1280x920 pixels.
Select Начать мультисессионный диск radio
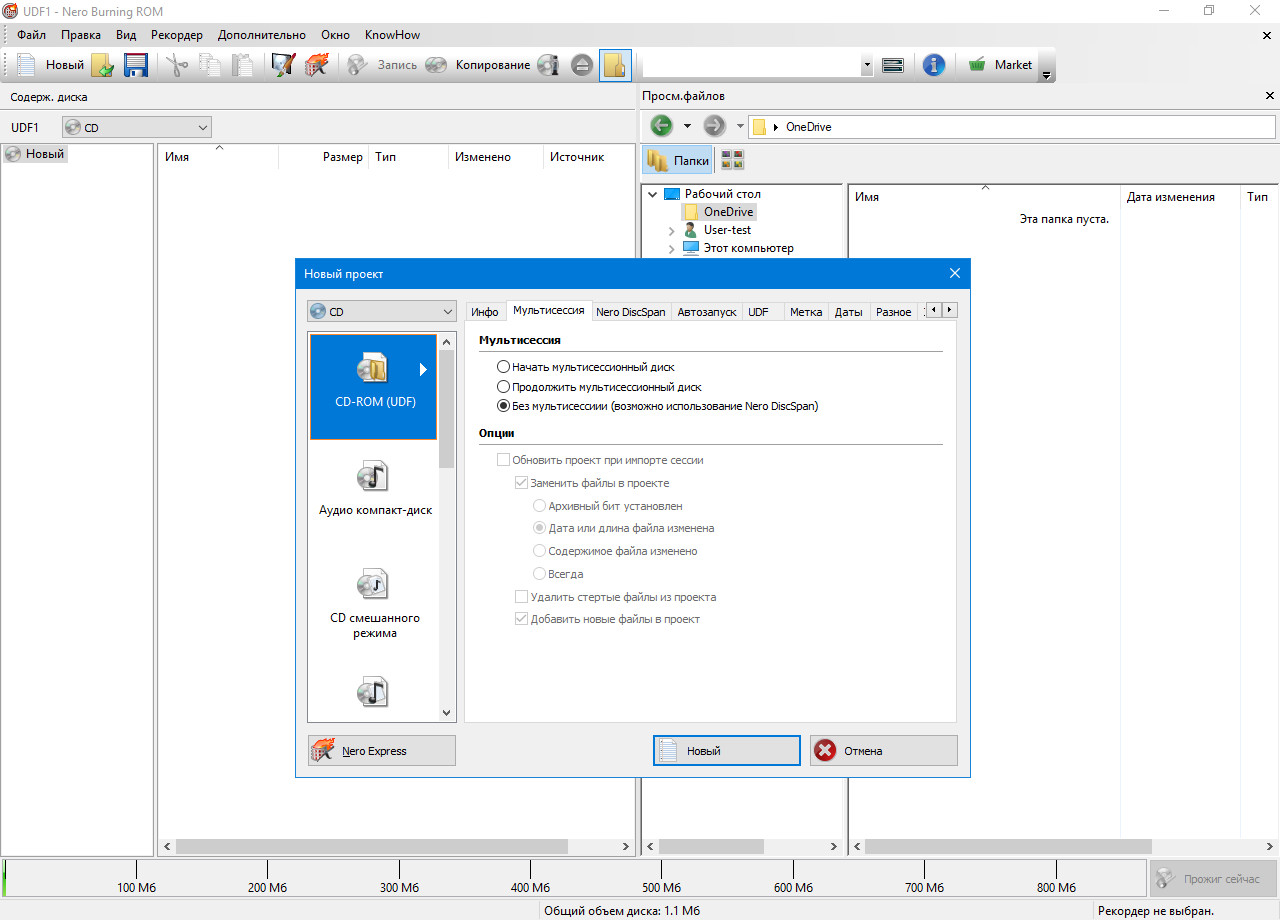[504, 367]
